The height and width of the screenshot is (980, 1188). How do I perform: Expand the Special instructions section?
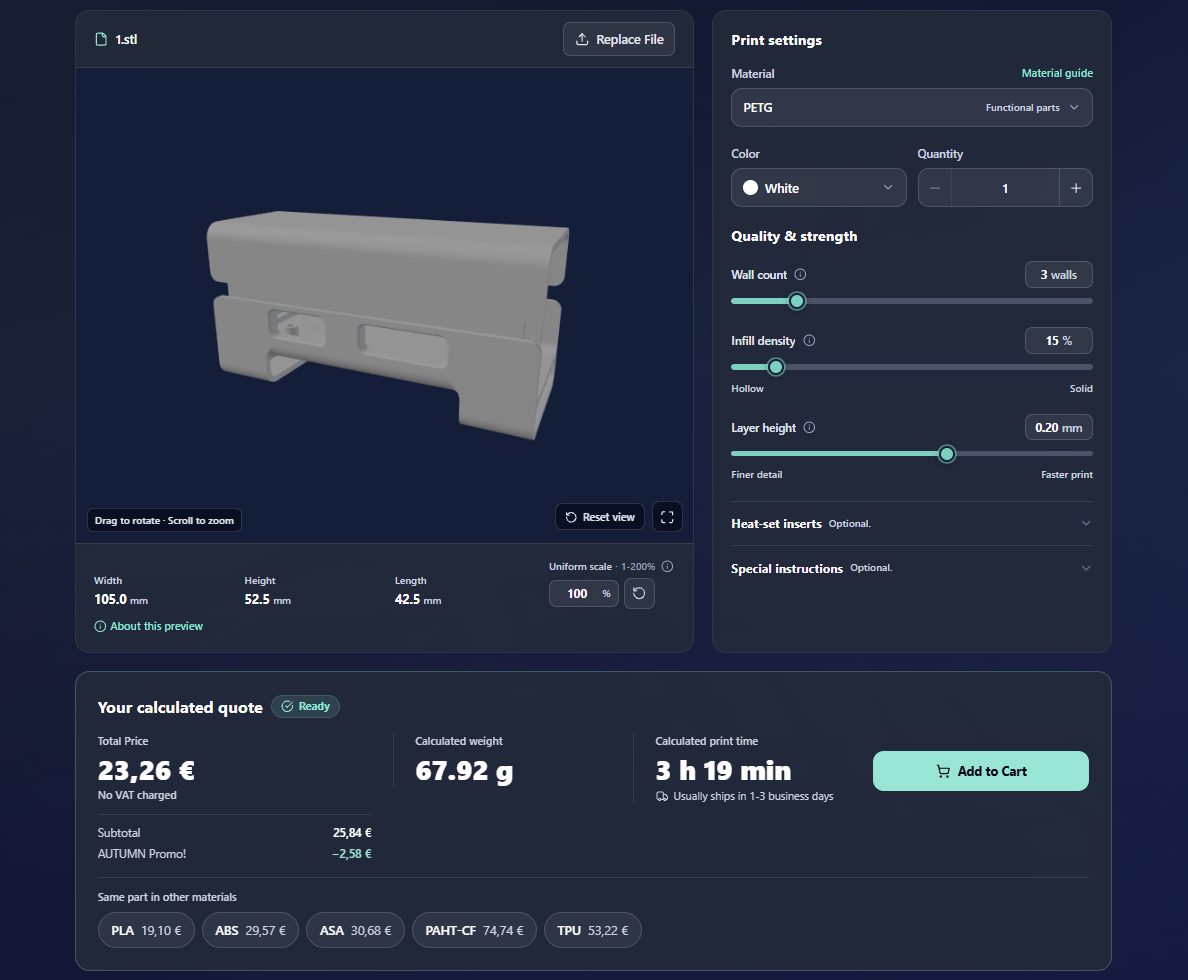tap(911, 568)
